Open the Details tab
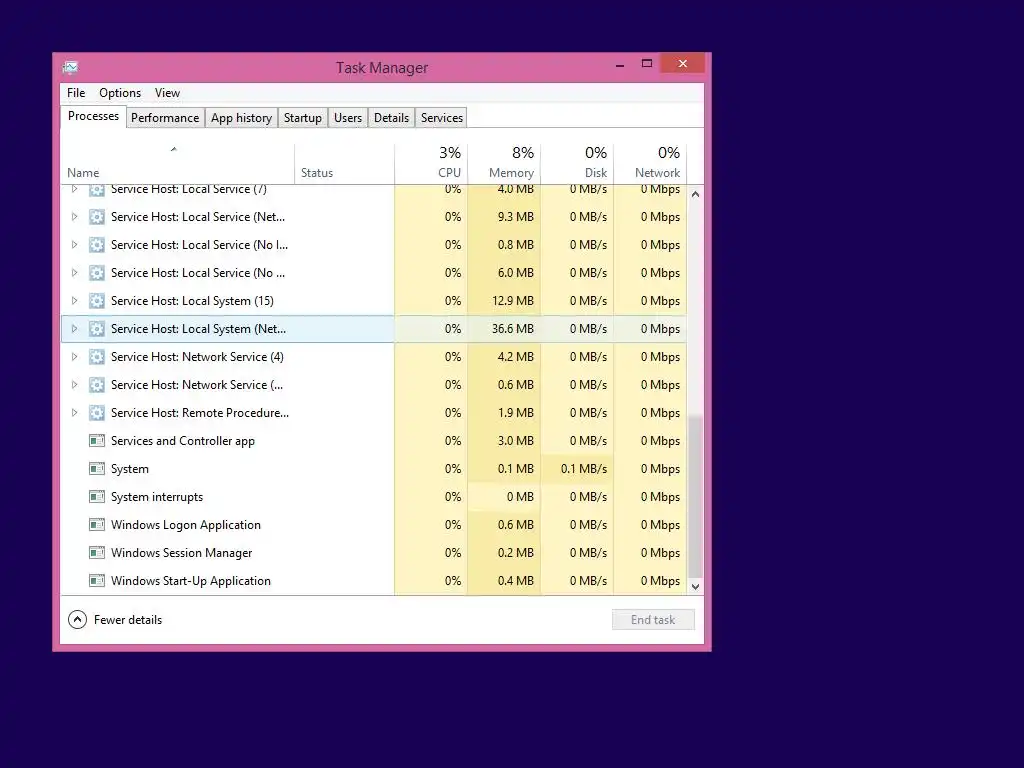Image resolution: width=1024 pixels, height=768 pixels. [x=391, y=118]
